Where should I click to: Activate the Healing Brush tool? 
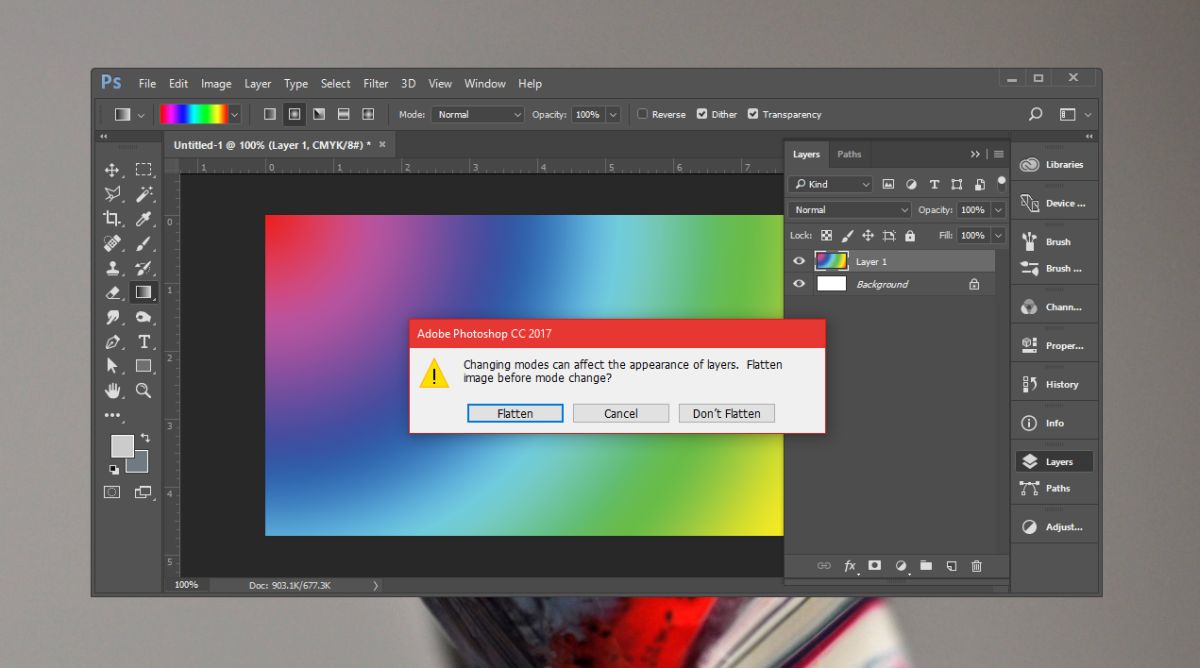click(x=110, y=243)
